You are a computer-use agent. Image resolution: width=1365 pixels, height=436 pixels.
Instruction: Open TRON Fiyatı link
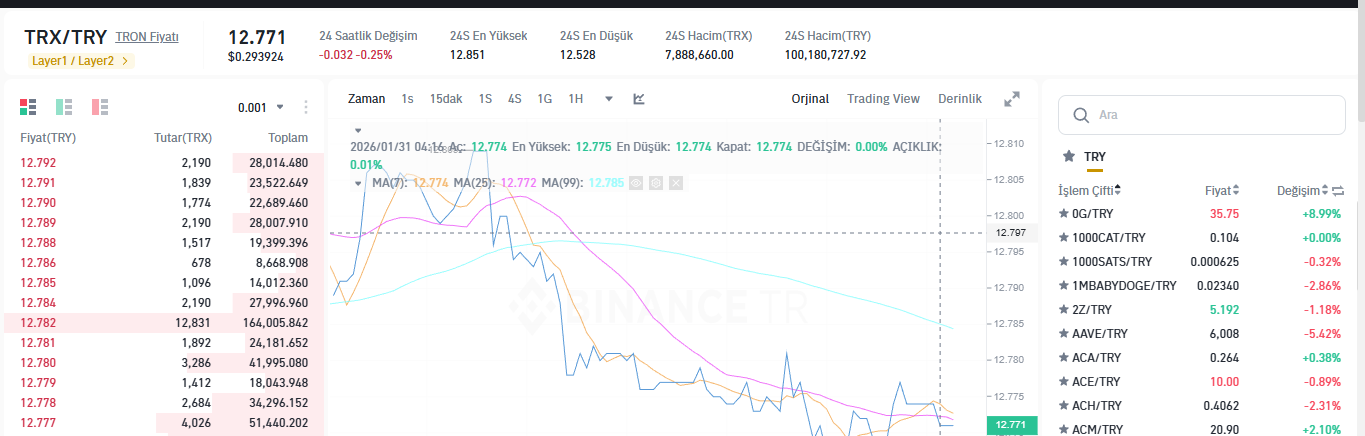click(147, 37)
